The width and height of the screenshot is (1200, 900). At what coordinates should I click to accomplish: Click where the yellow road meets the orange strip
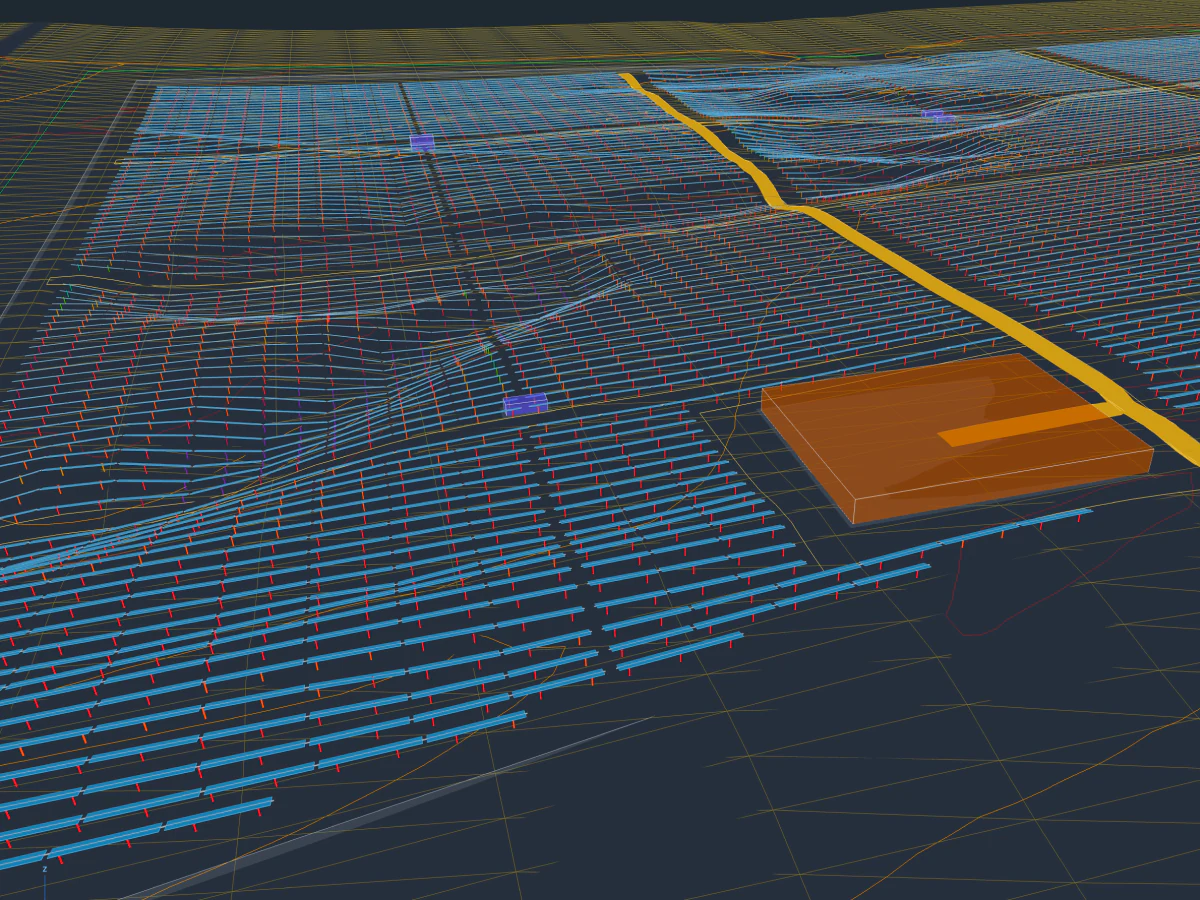pos(1110,410)
